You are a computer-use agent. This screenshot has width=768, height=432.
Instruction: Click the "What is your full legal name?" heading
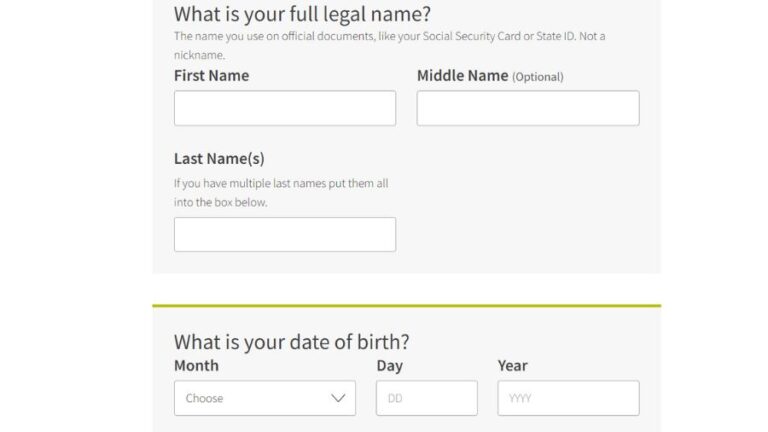click(x=302, y=14)
